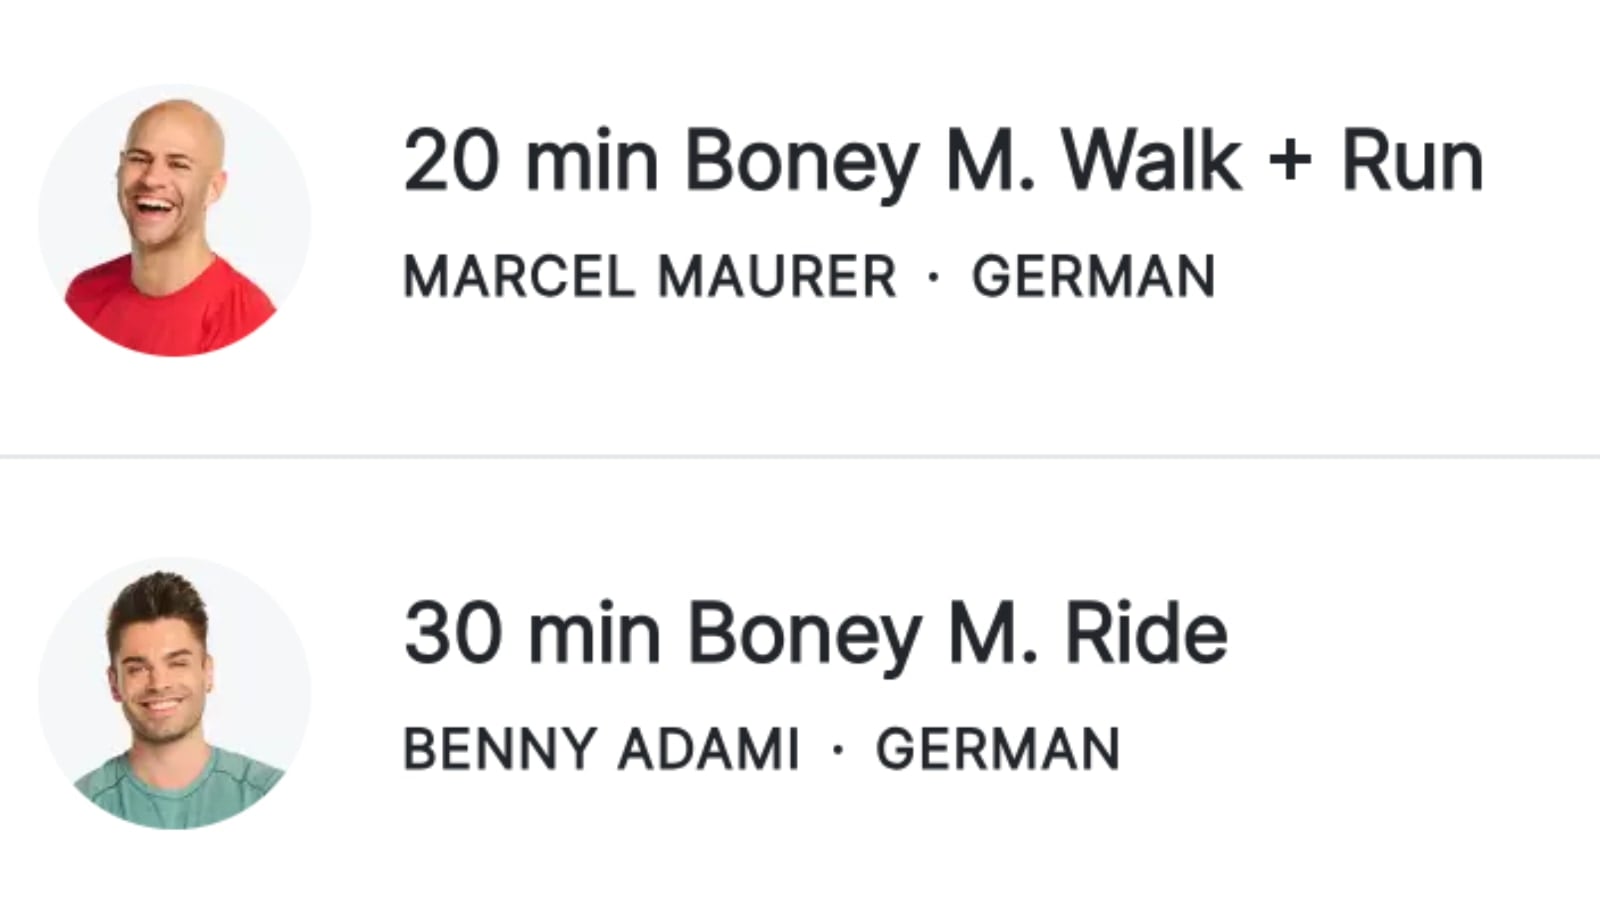The image size is (1600, 900).
Task: Click GERMAN label beside MARCEL MAURER
Action: tap(1093, 277)
